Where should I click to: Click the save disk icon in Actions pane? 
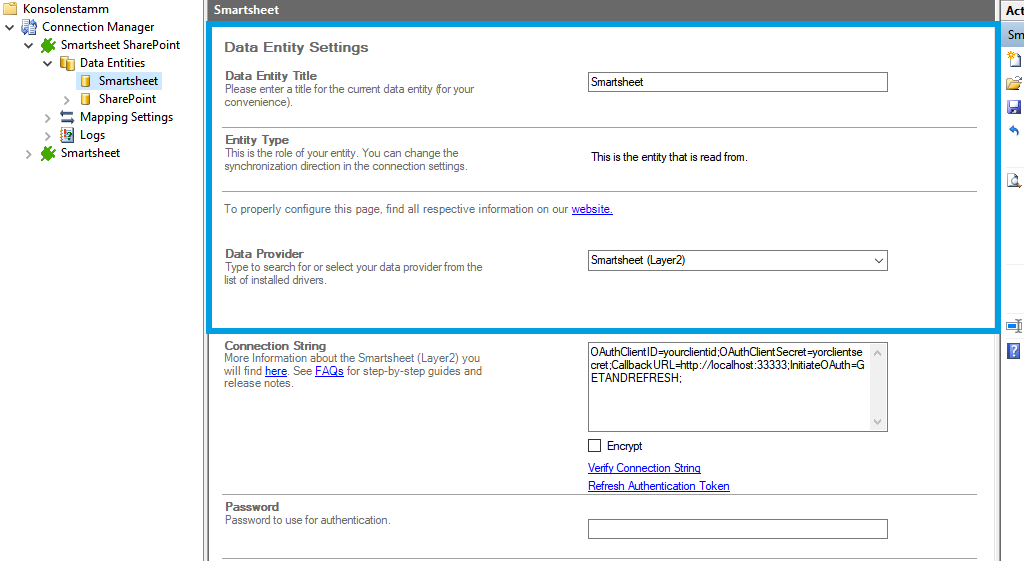(x=1014, y=107)
